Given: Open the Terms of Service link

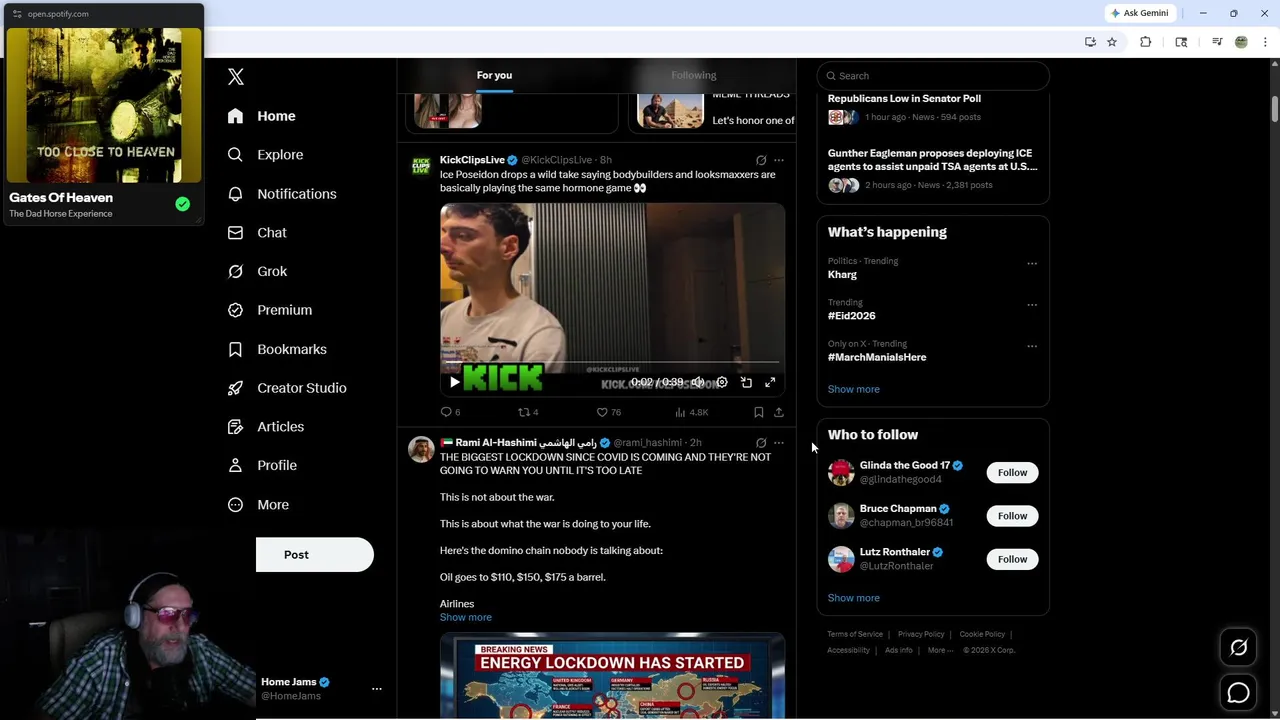Looking at the screenshot, I should 855,634.
